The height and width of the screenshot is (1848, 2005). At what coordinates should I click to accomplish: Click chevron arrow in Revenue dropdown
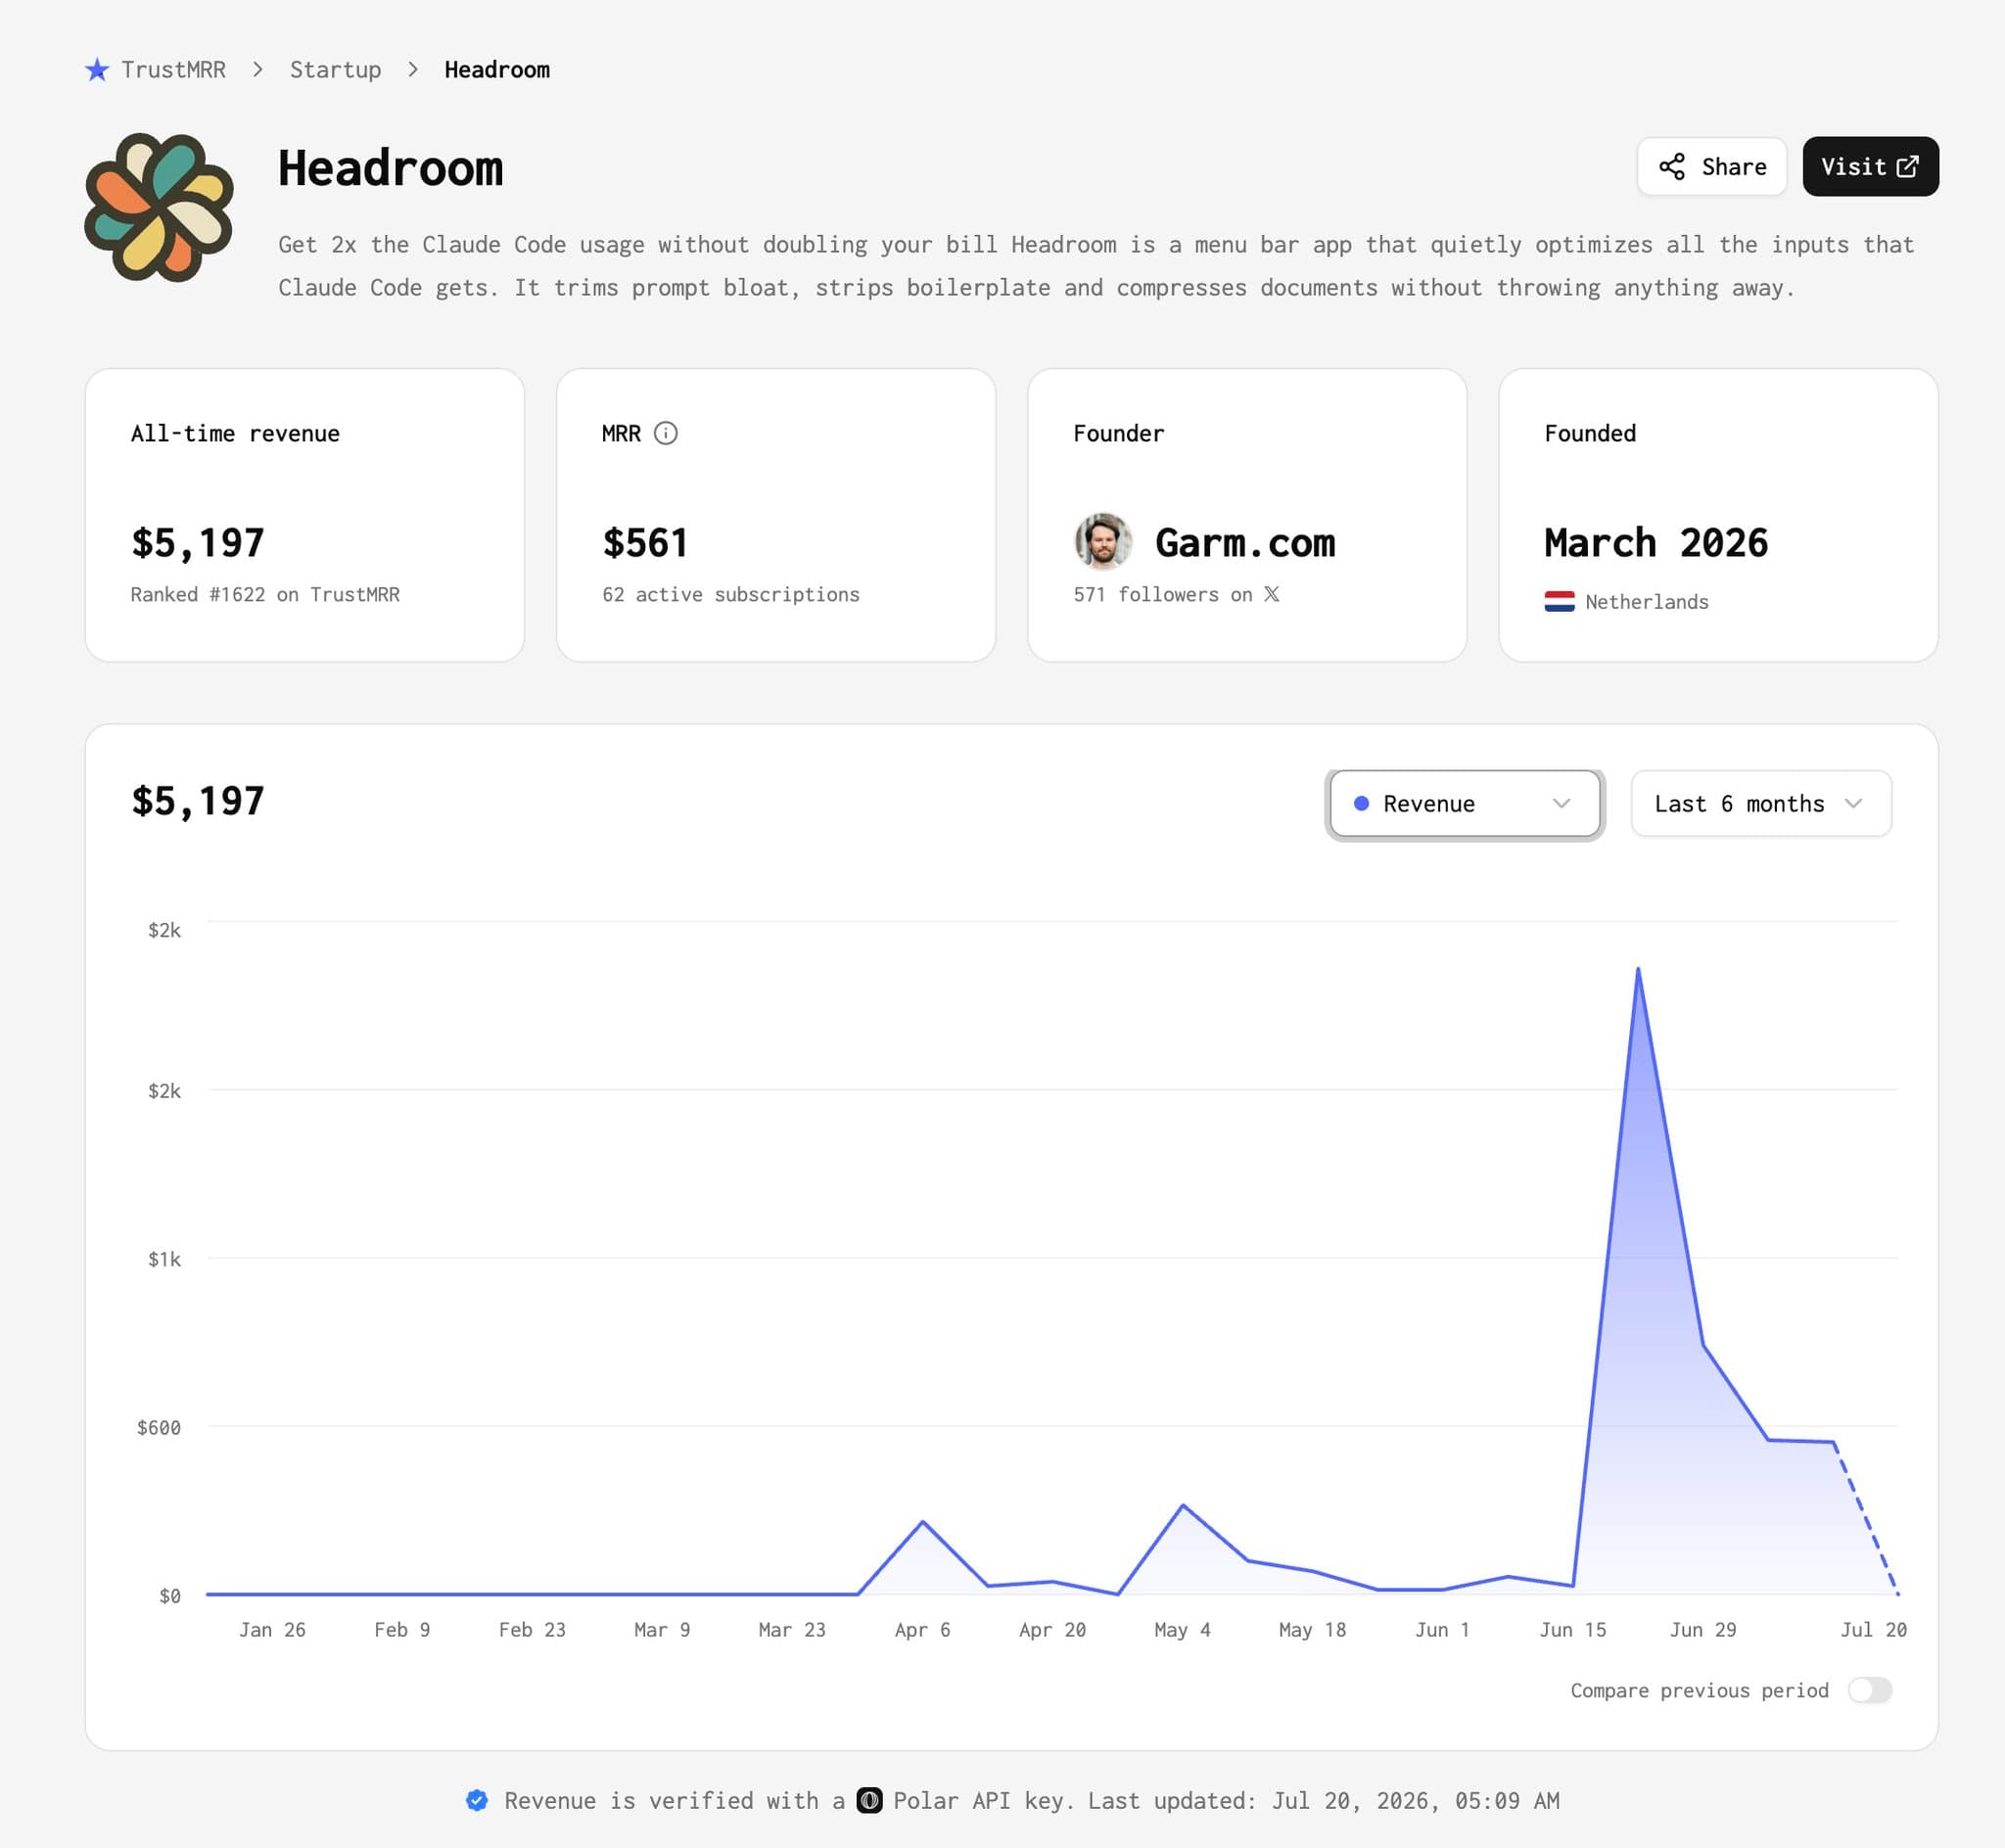[1561, 803]
